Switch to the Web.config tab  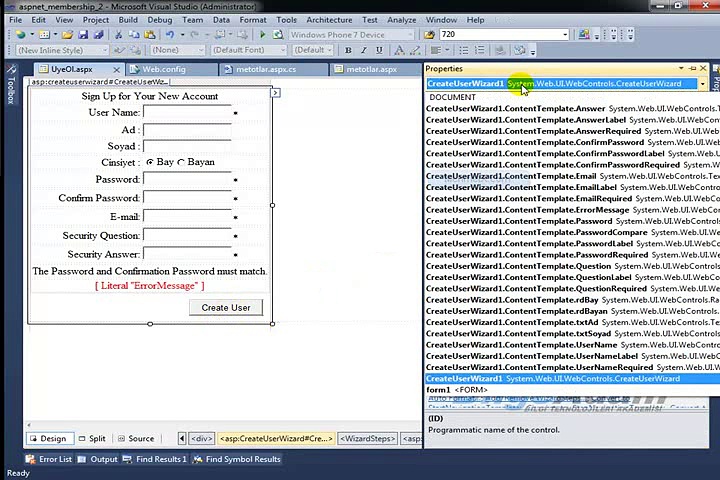click(x=164, y=69)
